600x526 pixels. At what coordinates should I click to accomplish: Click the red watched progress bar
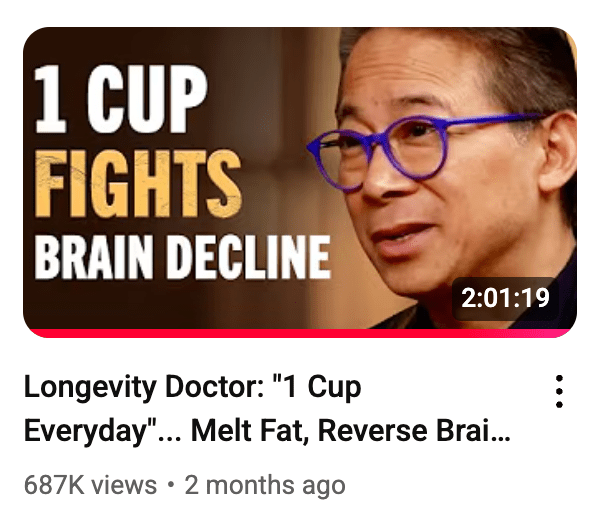(300, 333)
